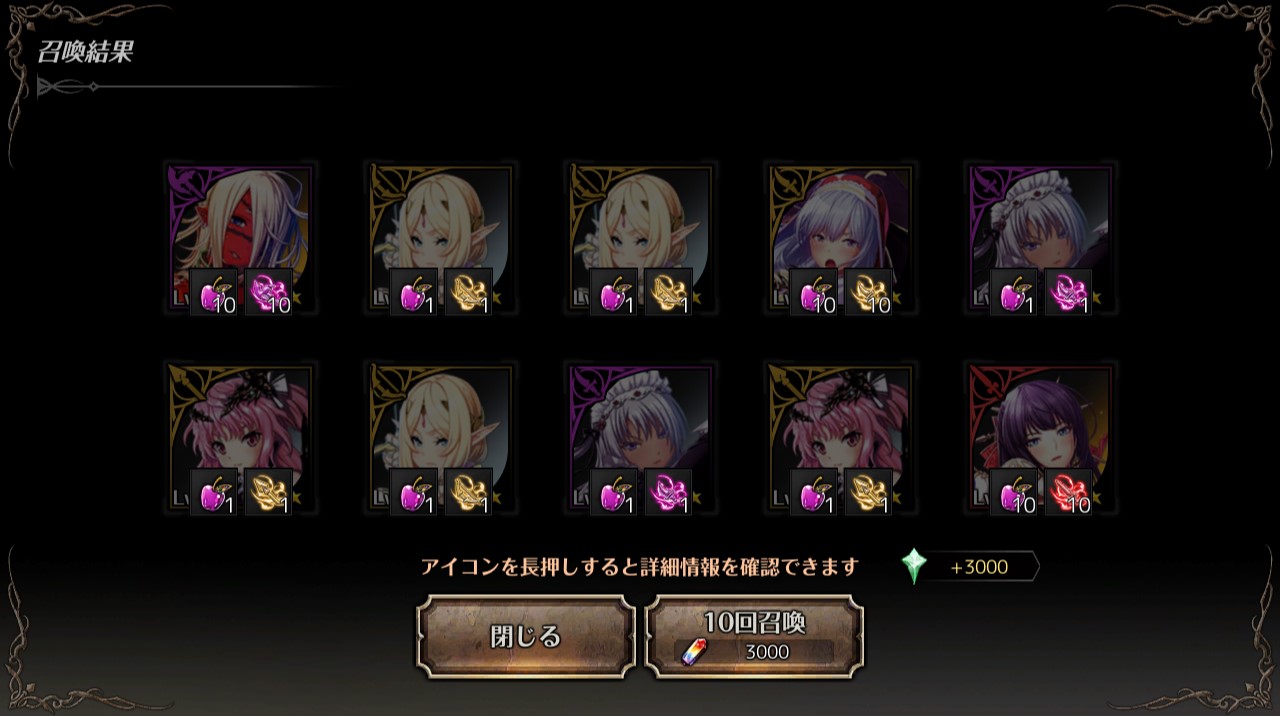Screen dimensions: 1280x716
Task: Select the pink-haired character in bottom-left slot
Action: (241, 440)
